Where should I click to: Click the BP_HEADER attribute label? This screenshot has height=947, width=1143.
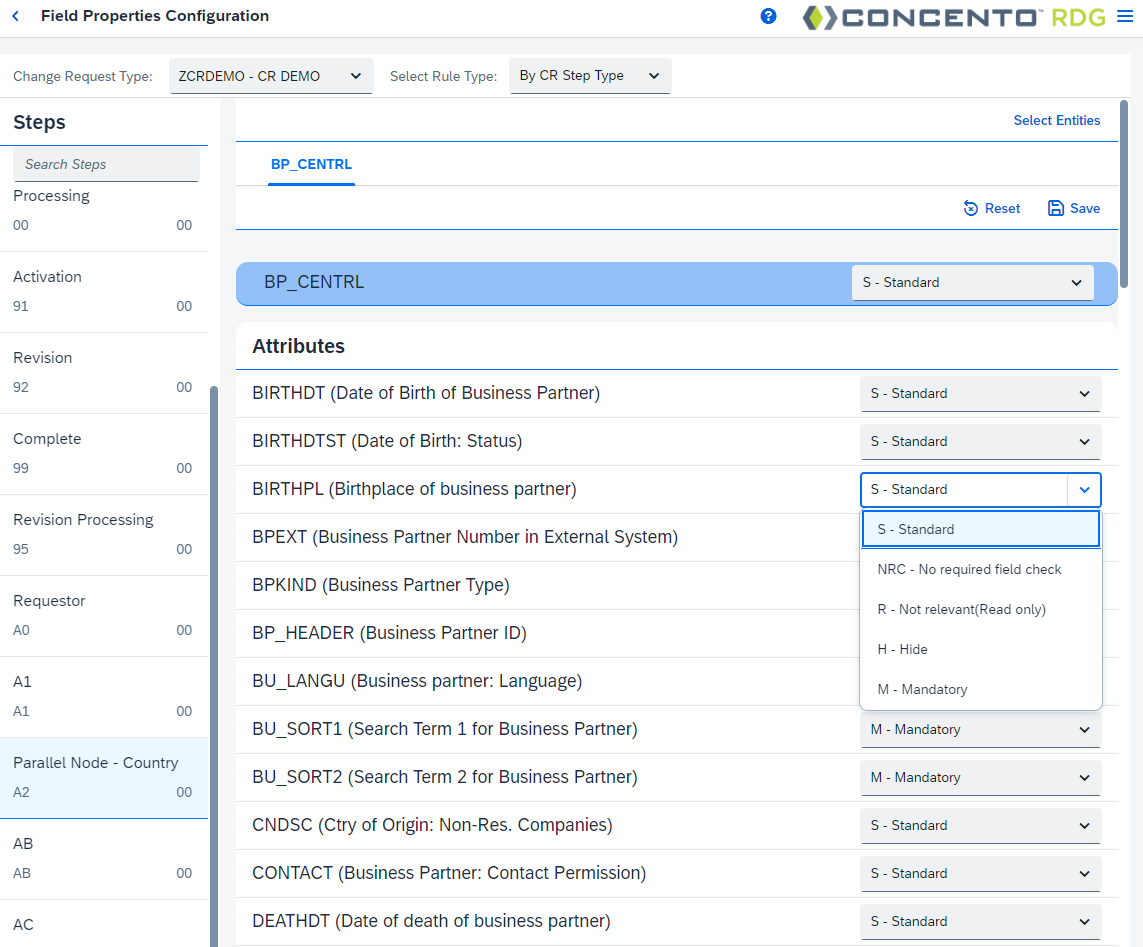[x=389, y=633]
